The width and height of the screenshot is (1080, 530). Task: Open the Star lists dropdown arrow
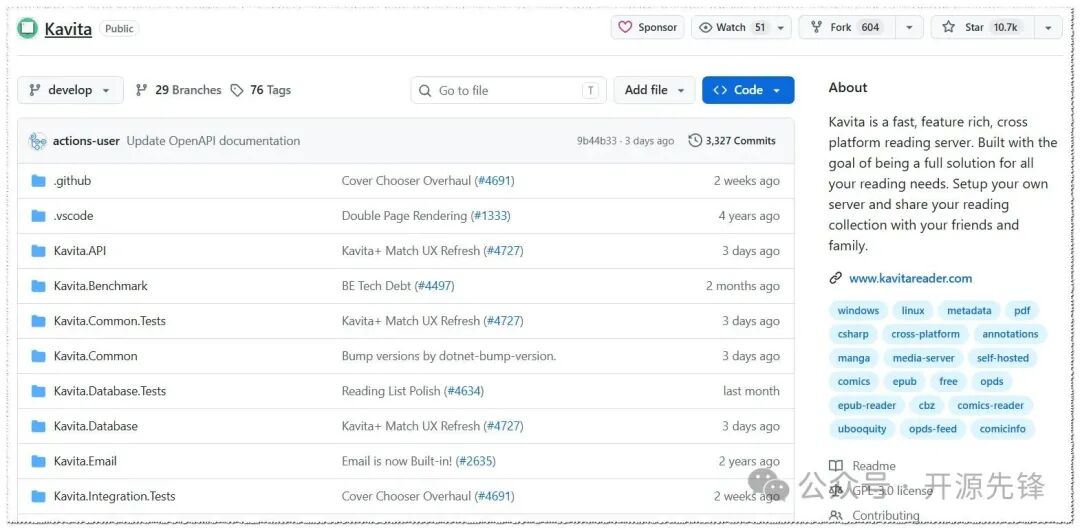click(1048, 28)
